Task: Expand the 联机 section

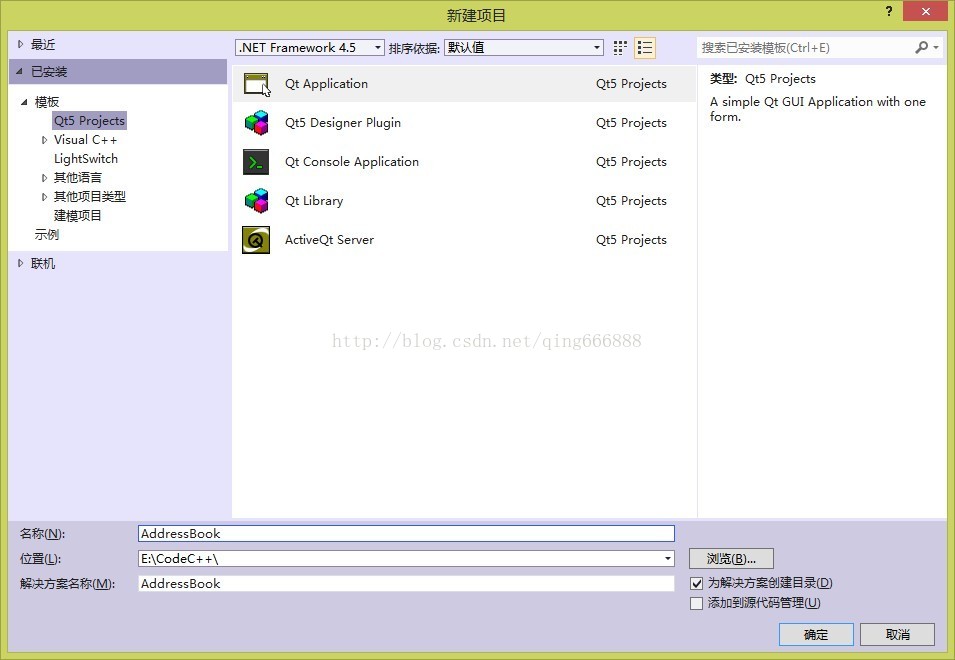Action: 20,263
